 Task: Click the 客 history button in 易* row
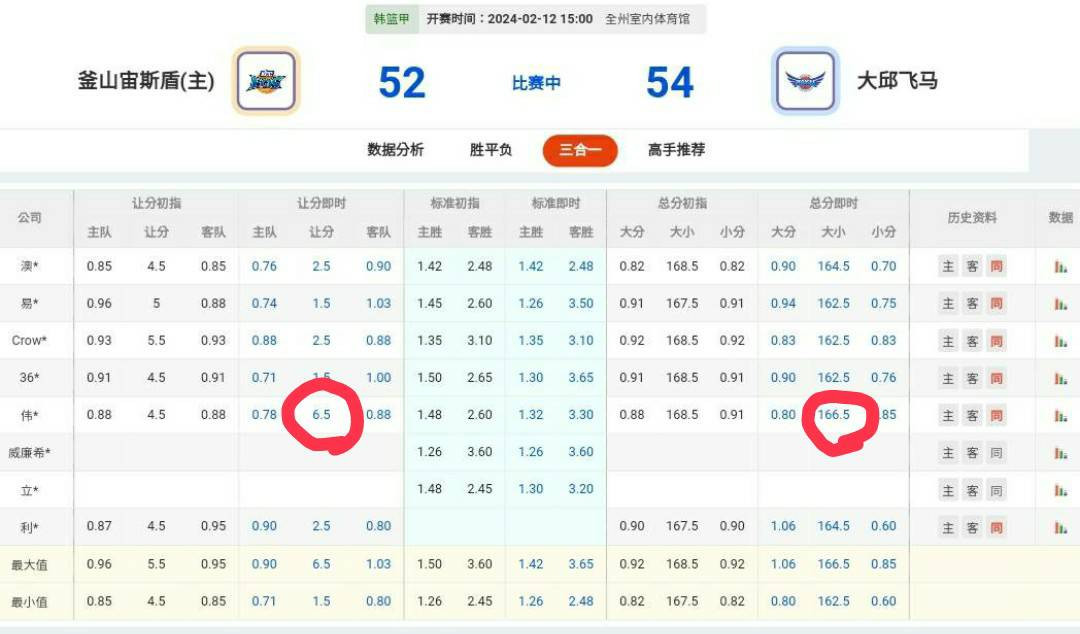pyautogui.click(x=973, y=303)
